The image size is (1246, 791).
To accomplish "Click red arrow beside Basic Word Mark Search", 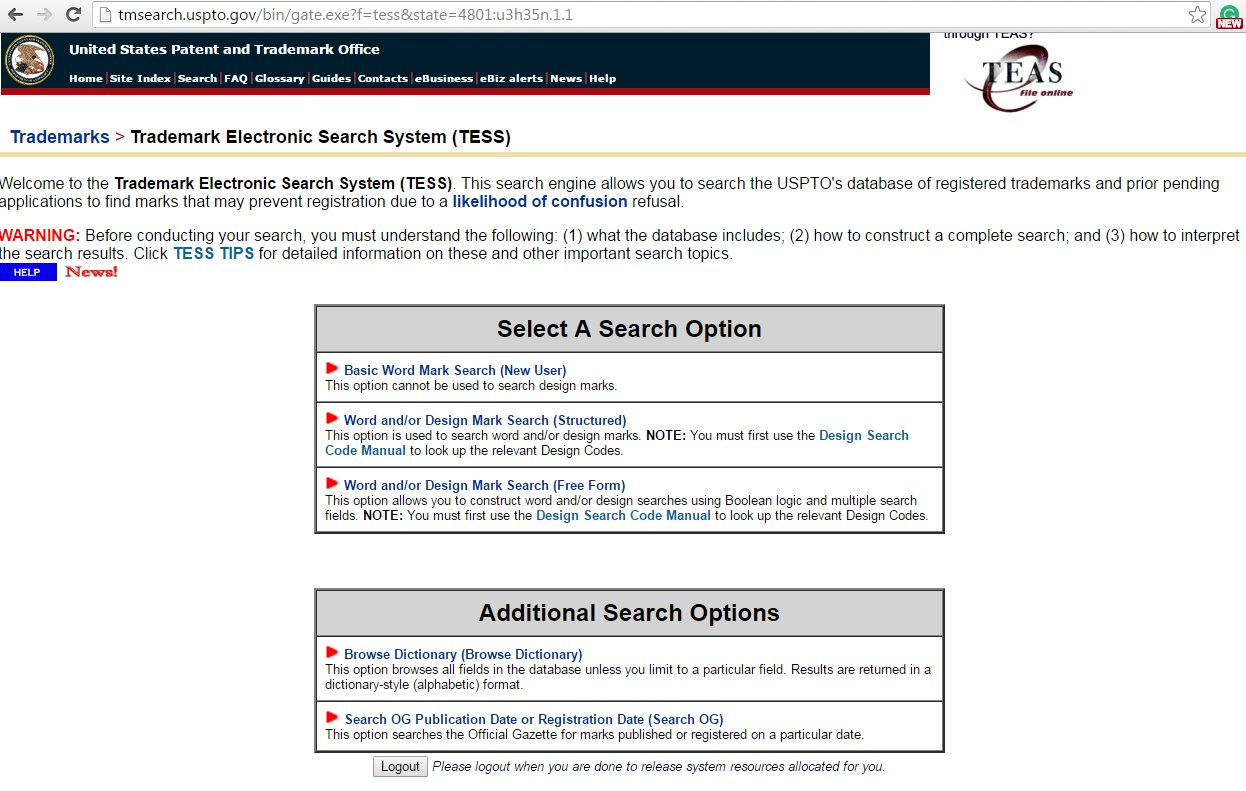I will coord(332,369).
